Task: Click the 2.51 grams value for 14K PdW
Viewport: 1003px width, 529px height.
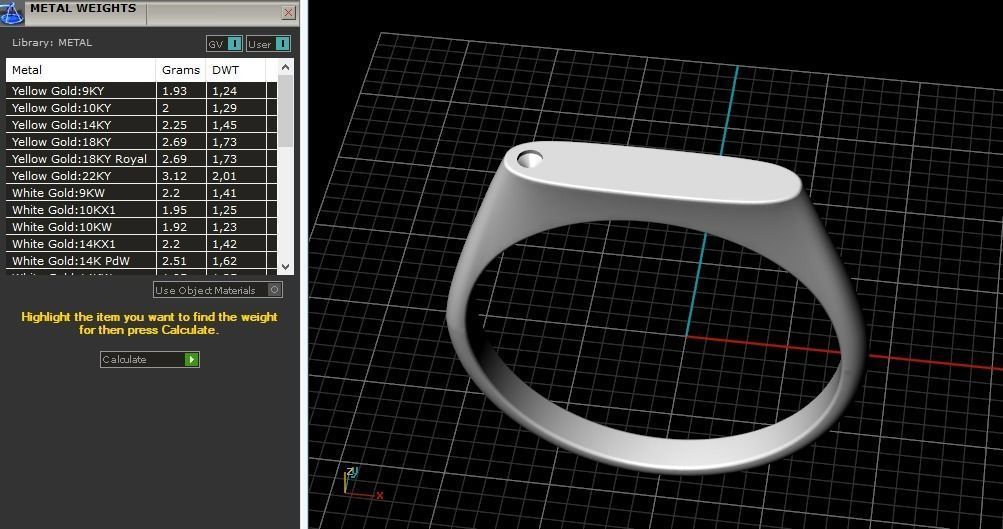Action: [175, 261]
